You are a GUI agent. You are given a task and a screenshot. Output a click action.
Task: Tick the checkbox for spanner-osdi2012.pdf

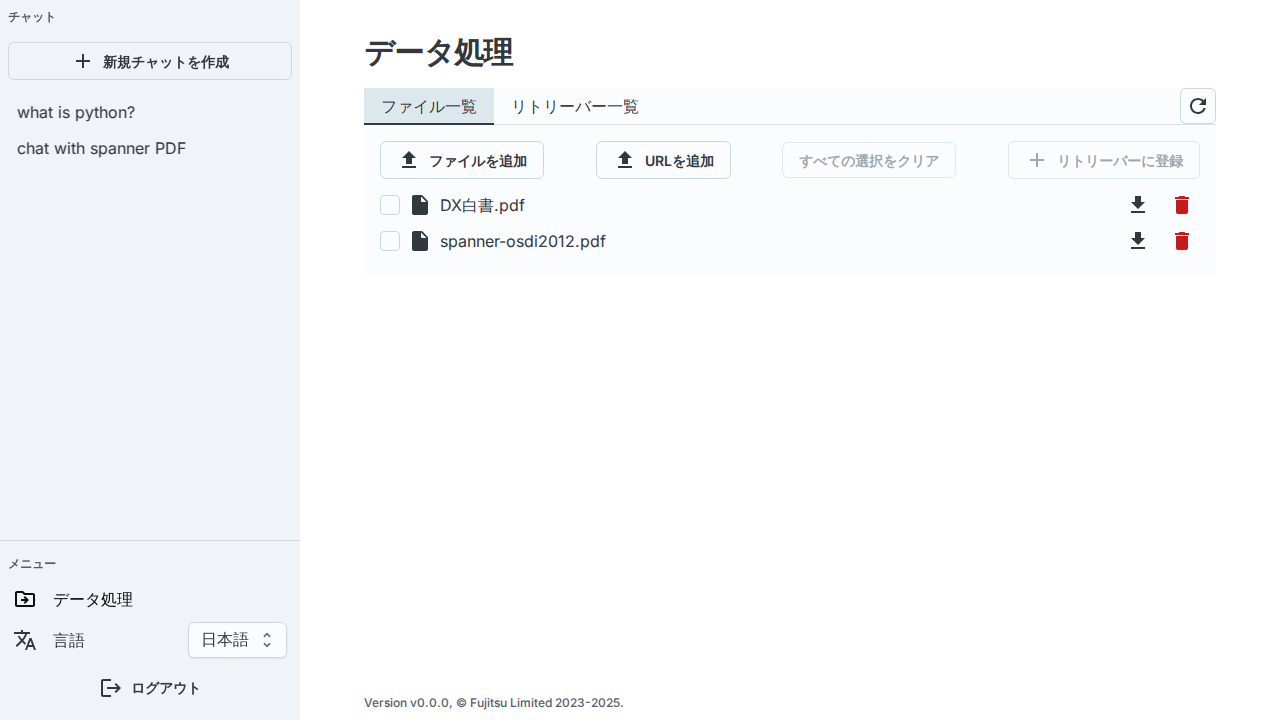click(x=390, y=241)
